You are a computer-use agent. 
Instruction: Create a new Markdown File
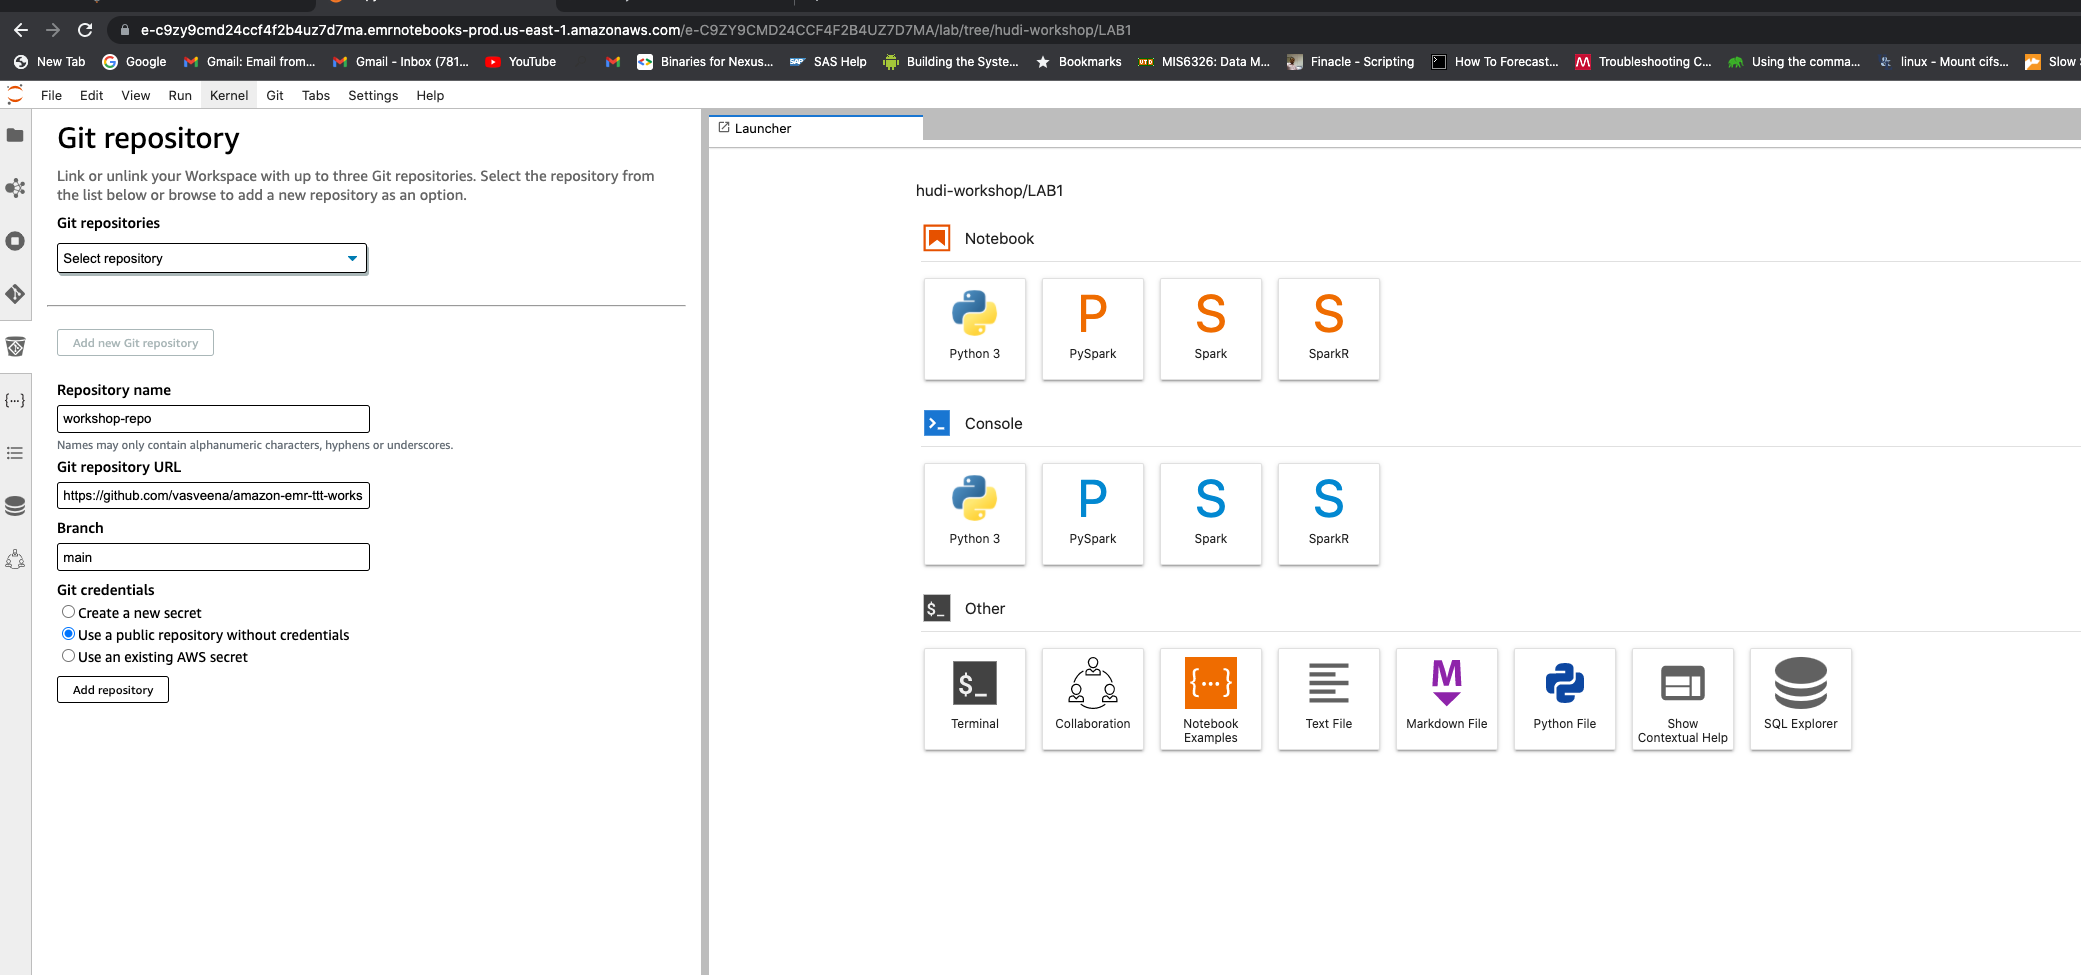tap(1446, 699)
